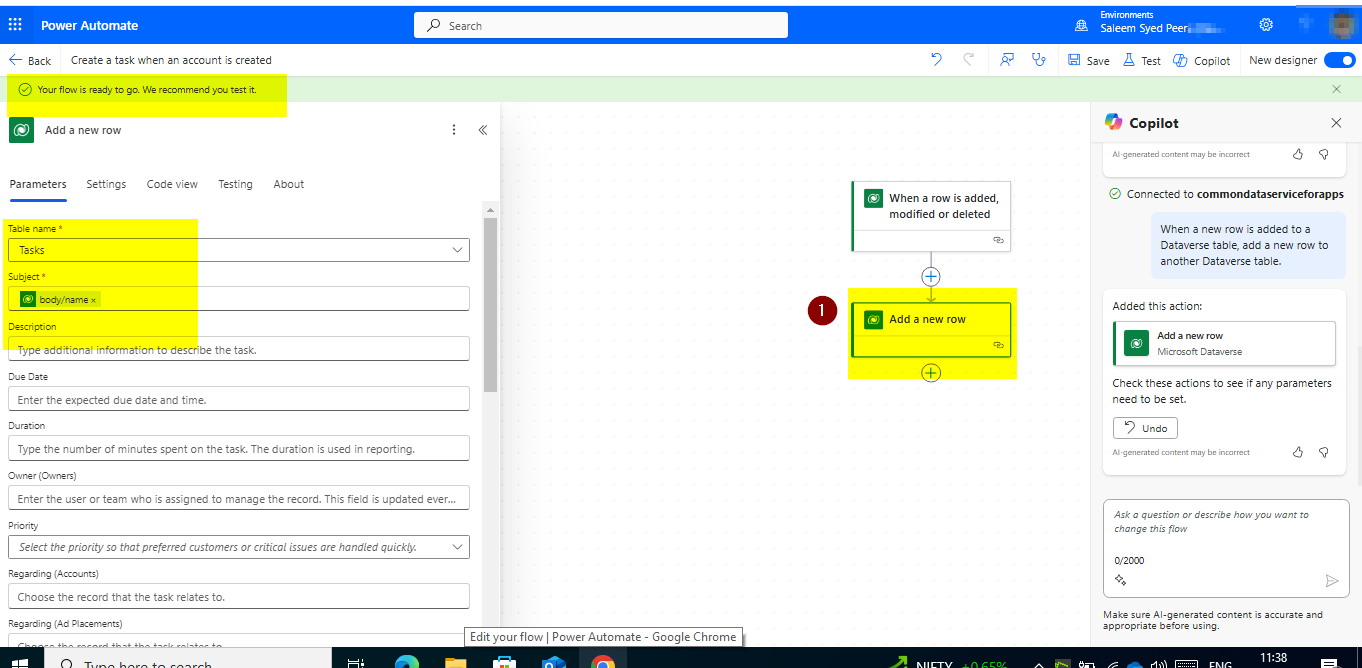Save the flow

click(x=1088, y=60)
